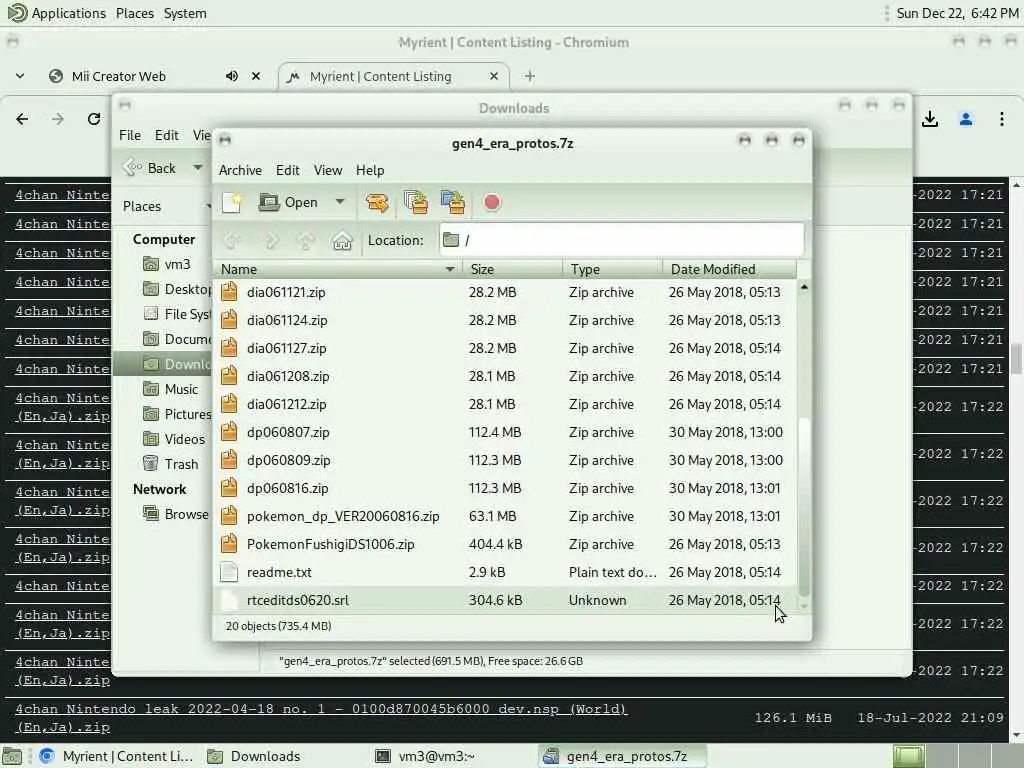This screenshot has height=768, width=1024.
Task: Open Videos folder in Downloads sidebar
Action: coord(174,440)
